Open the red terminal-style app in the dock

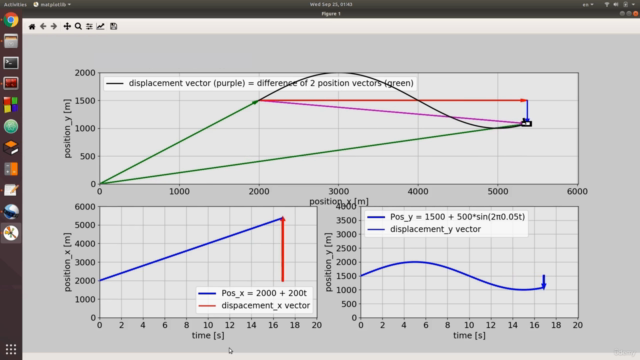(x=11, y=84)
